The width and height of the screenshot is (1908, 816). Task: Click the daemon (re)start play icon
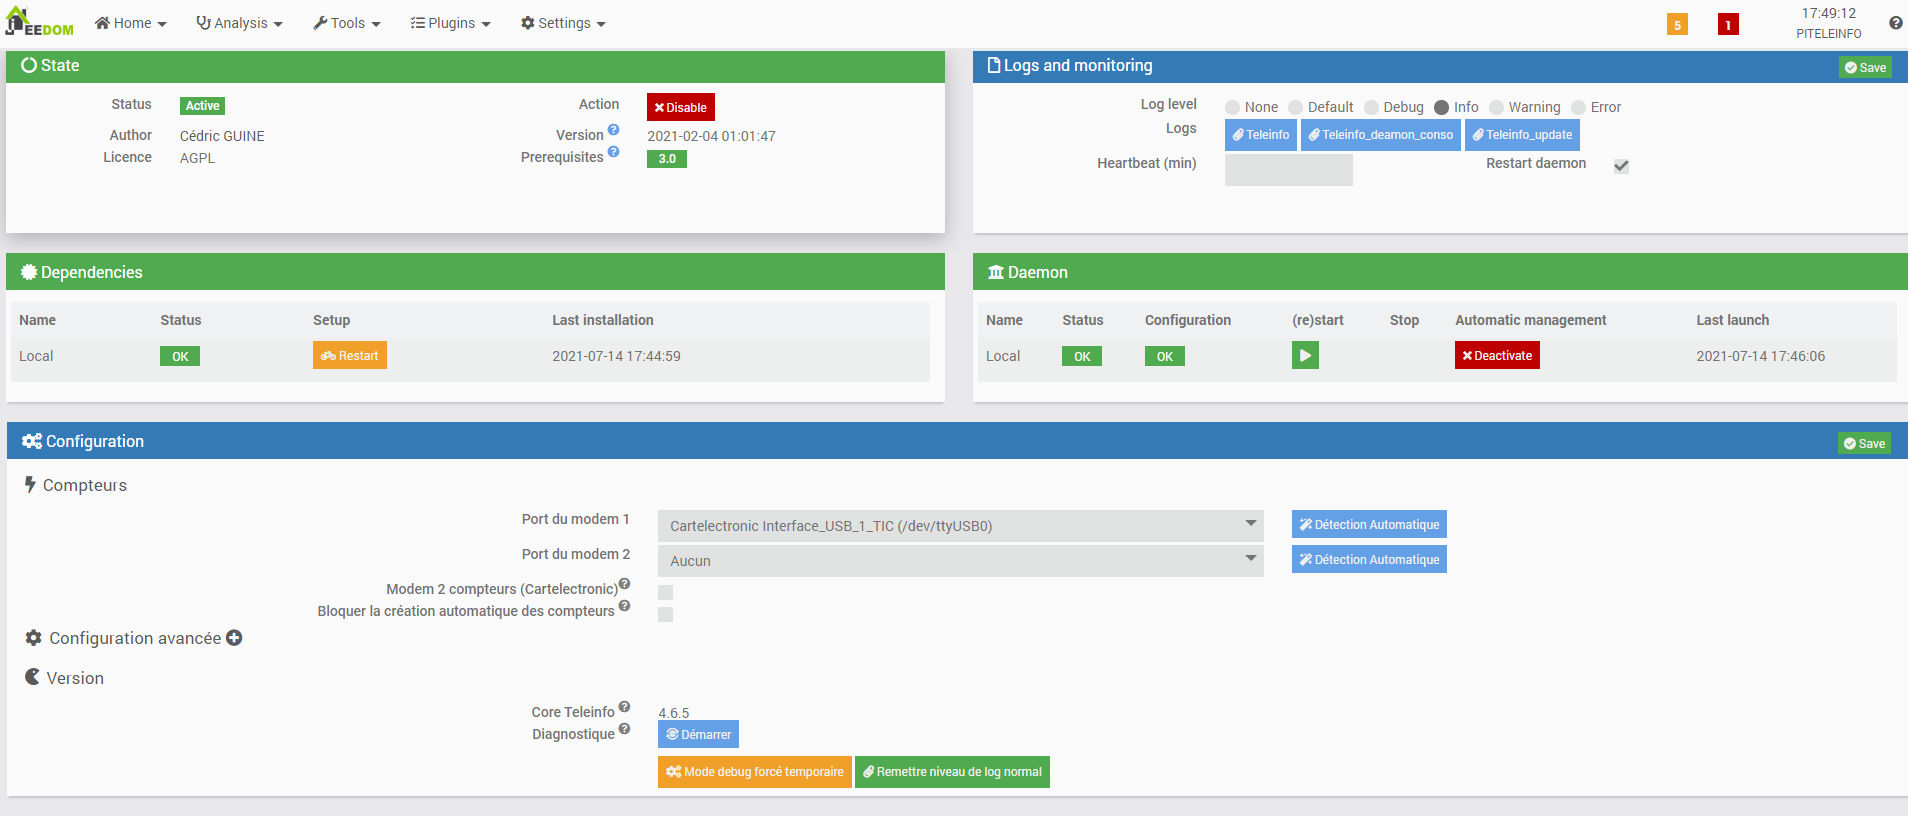tap(1305, 355)
